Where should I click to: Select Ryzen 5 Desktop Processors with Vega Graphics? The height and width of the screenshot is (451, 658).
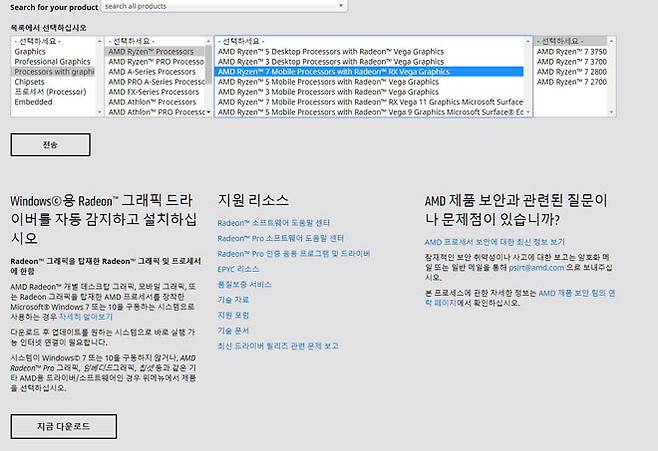pyautogui.click(x=329, y=51)
